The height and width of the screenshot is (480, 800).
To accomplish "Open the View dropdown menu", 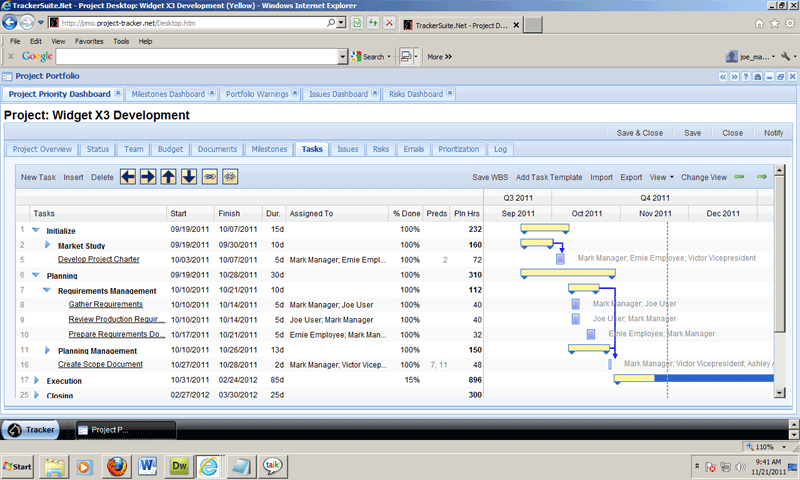I will coord(661,177).
